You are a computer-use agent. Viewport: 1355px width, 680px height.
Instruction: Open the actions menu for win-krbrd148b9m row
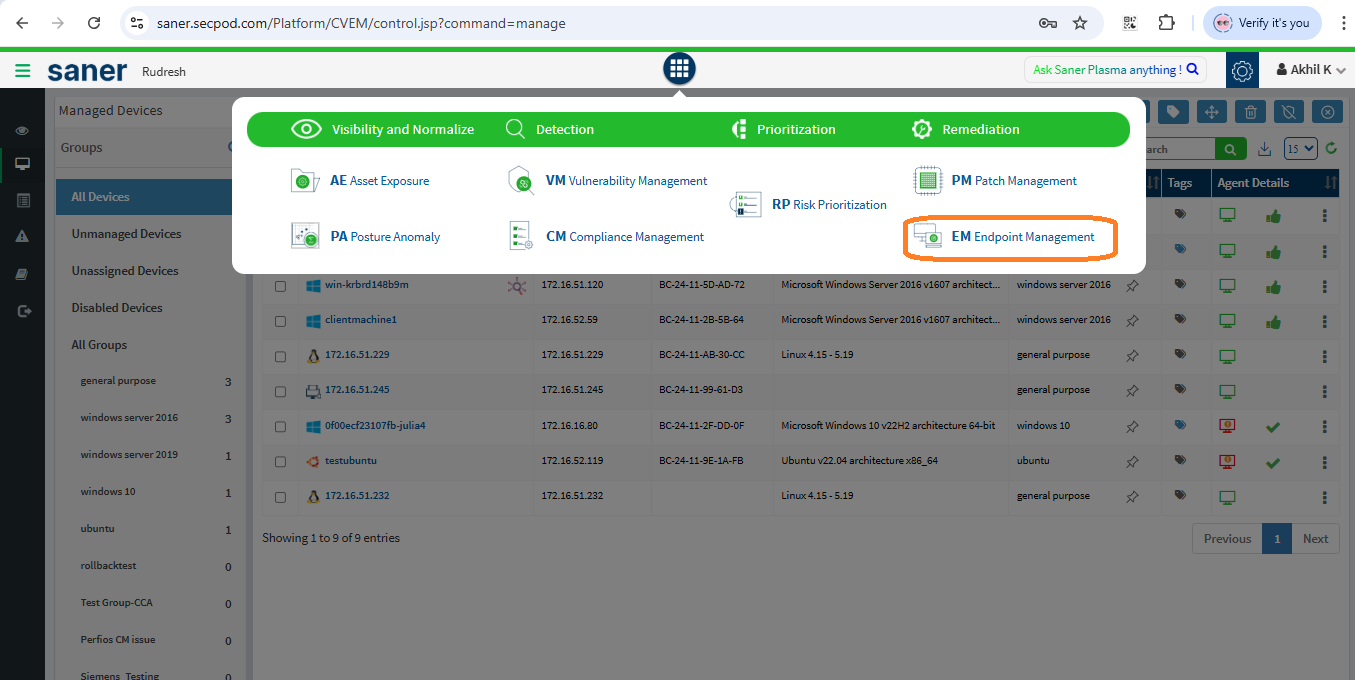click(1325, 286)
